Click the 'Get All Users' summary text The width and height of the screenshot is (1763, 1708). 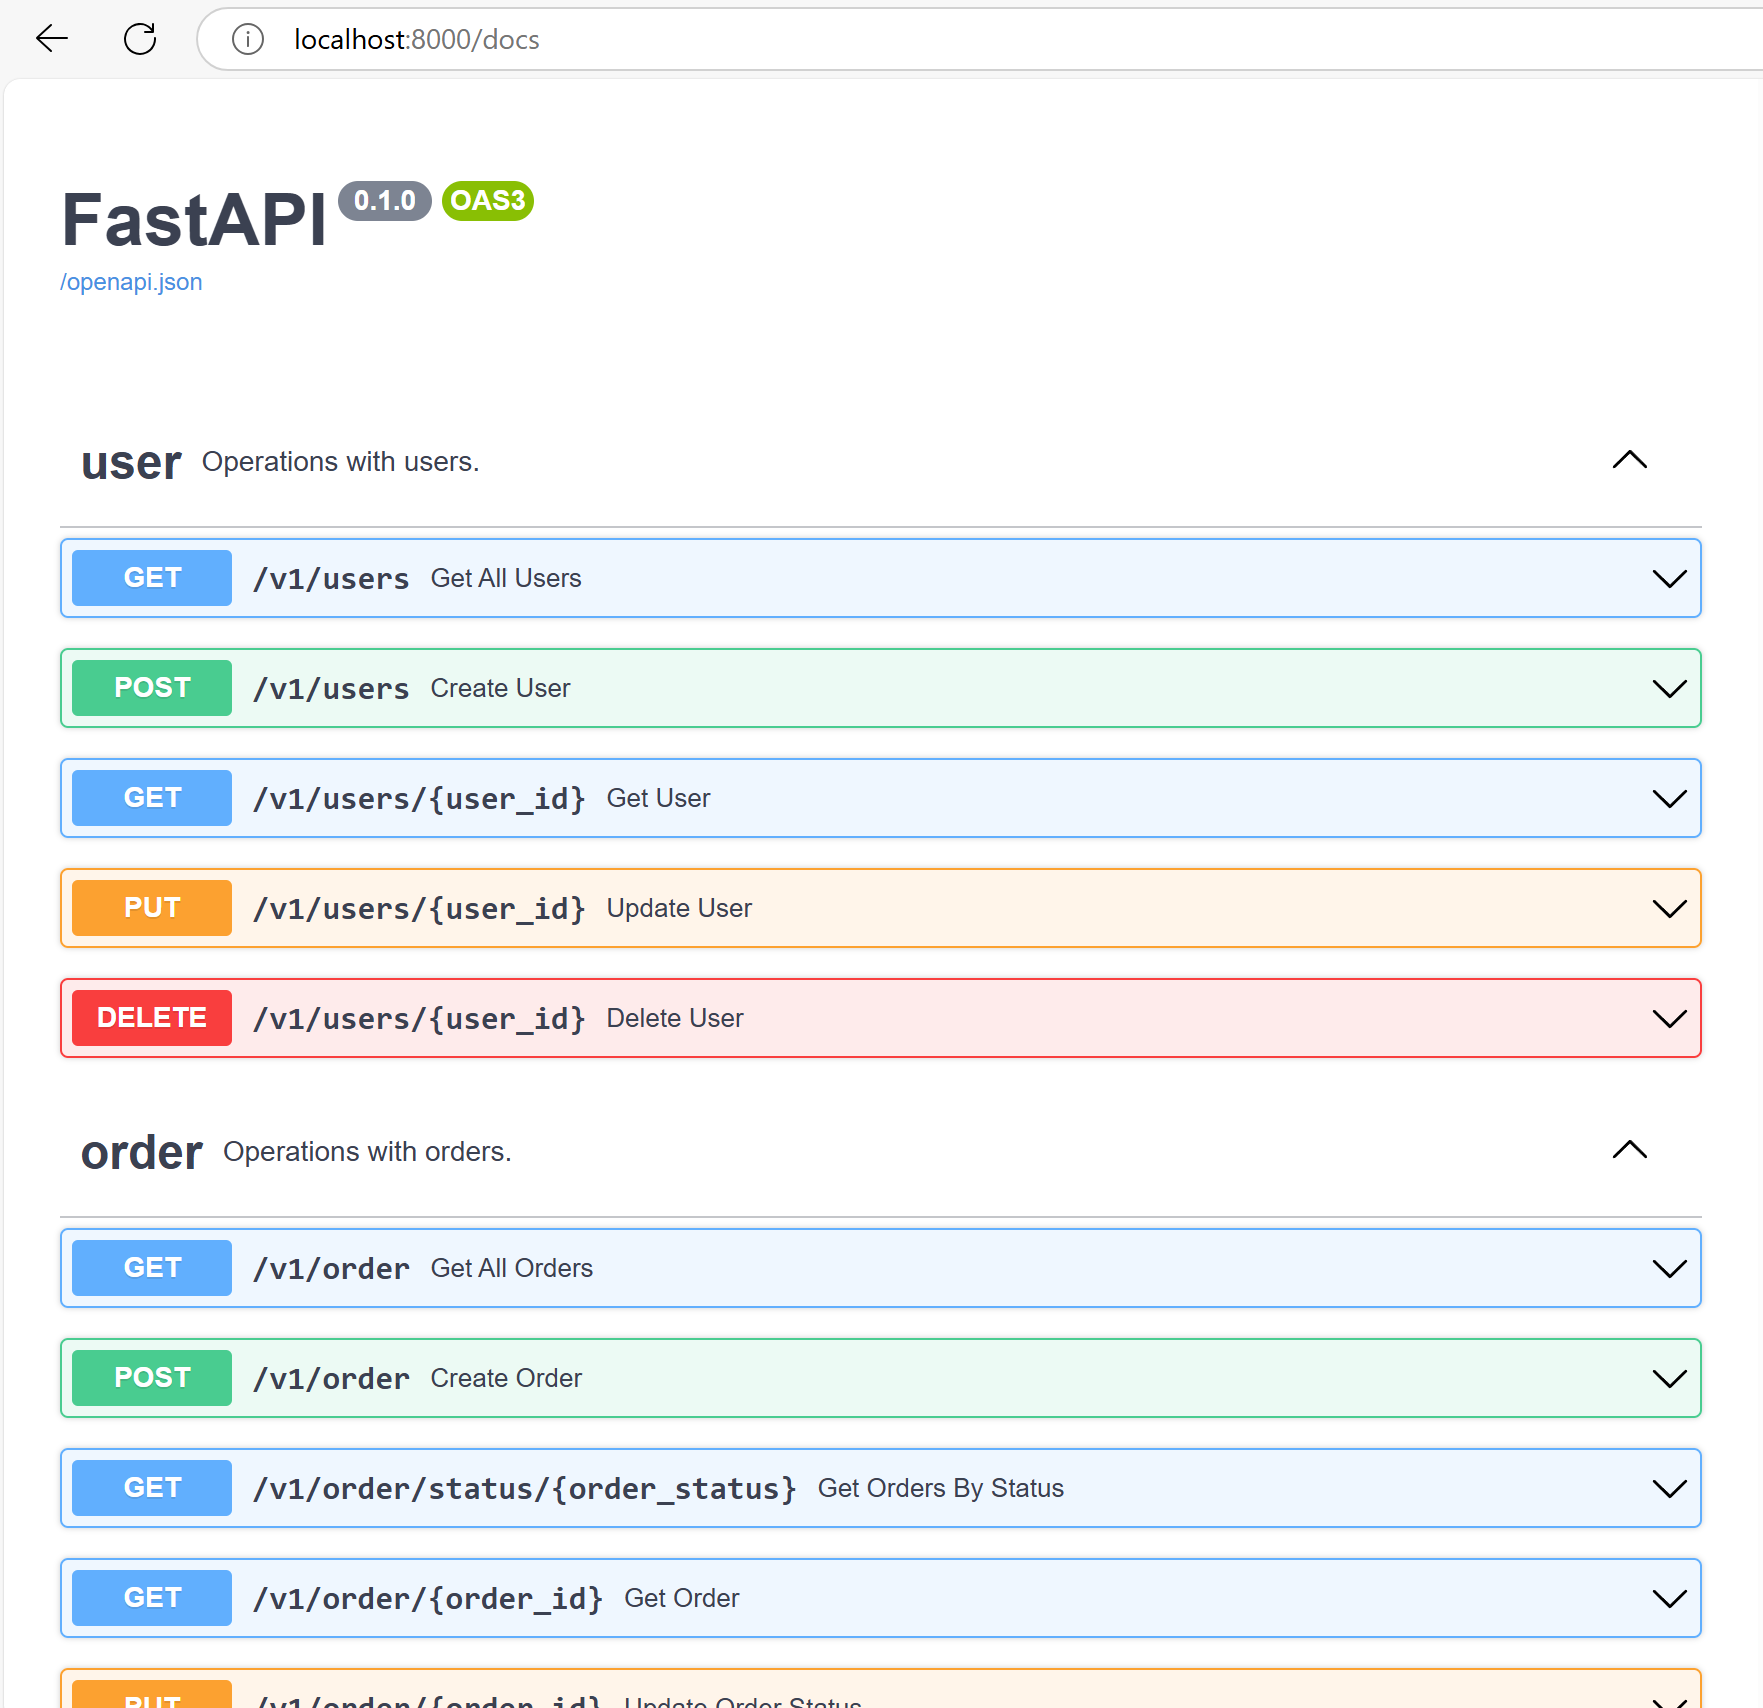506,578
